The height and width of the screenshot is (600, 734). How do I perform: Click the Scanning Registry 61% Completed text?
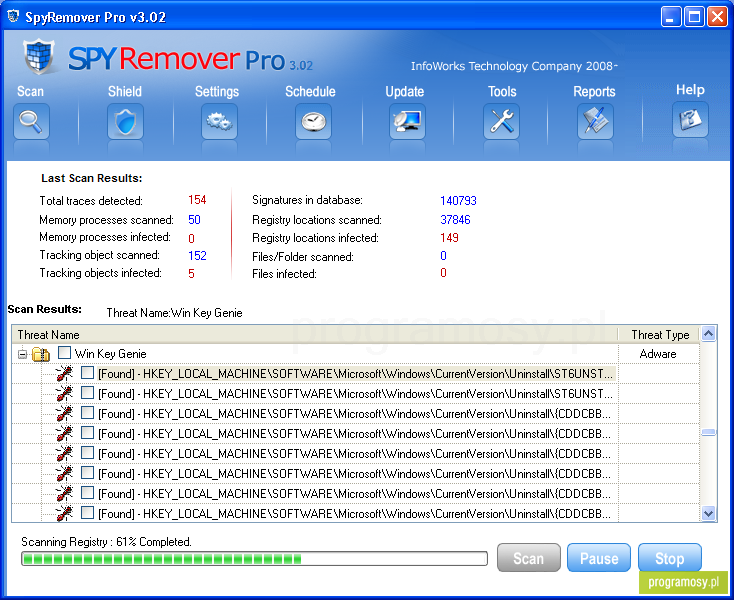[107, 542]
